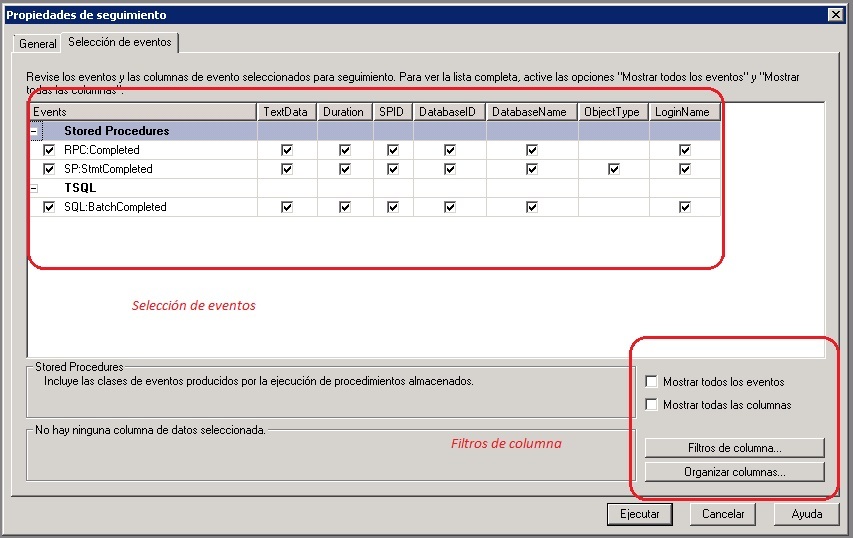Viewport: 853px width, 538px height.
Task: Click the SPID column header
Action: point(393,112)
